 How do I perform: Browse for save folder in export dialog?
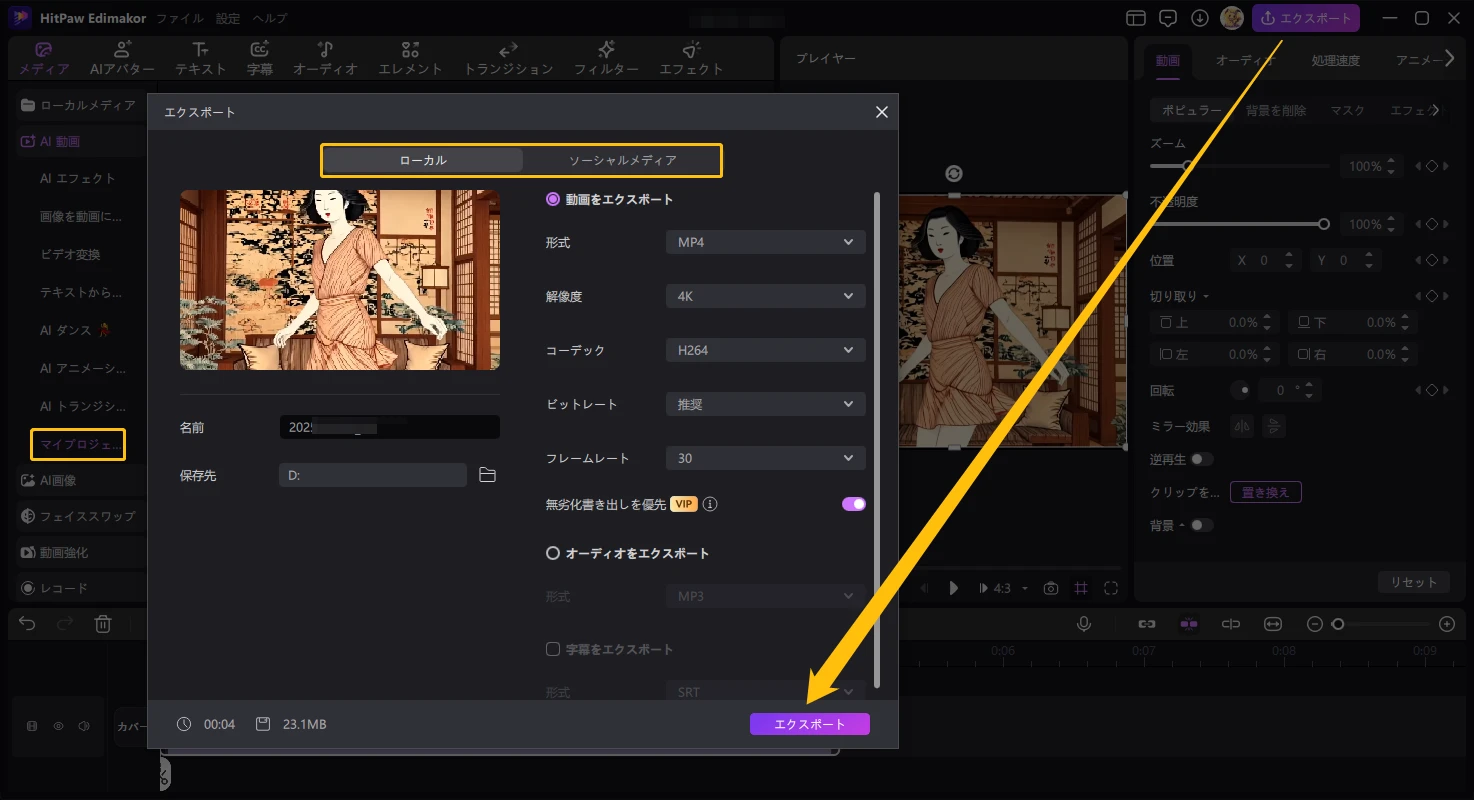tap(487, 475)
